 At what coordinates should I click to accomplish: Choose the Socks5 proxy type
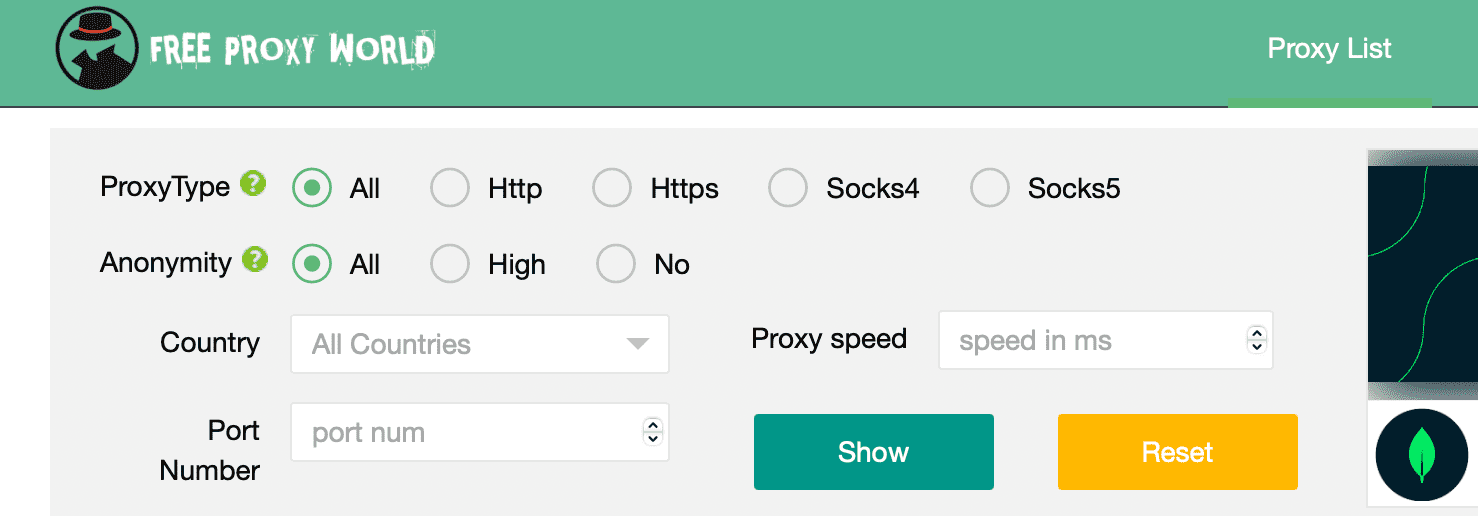[x=990, y=188]
